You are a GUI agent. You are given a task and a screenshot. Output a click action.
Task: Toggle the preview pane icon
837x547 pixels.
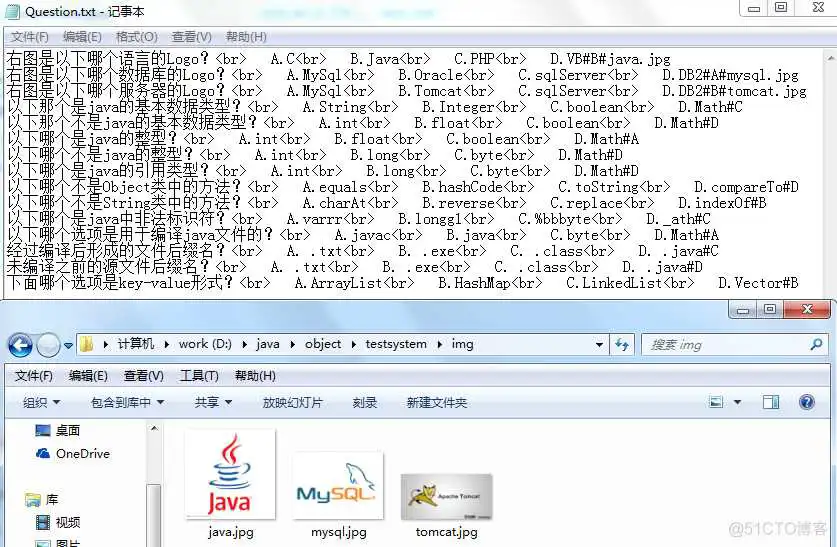pos(771,402)
